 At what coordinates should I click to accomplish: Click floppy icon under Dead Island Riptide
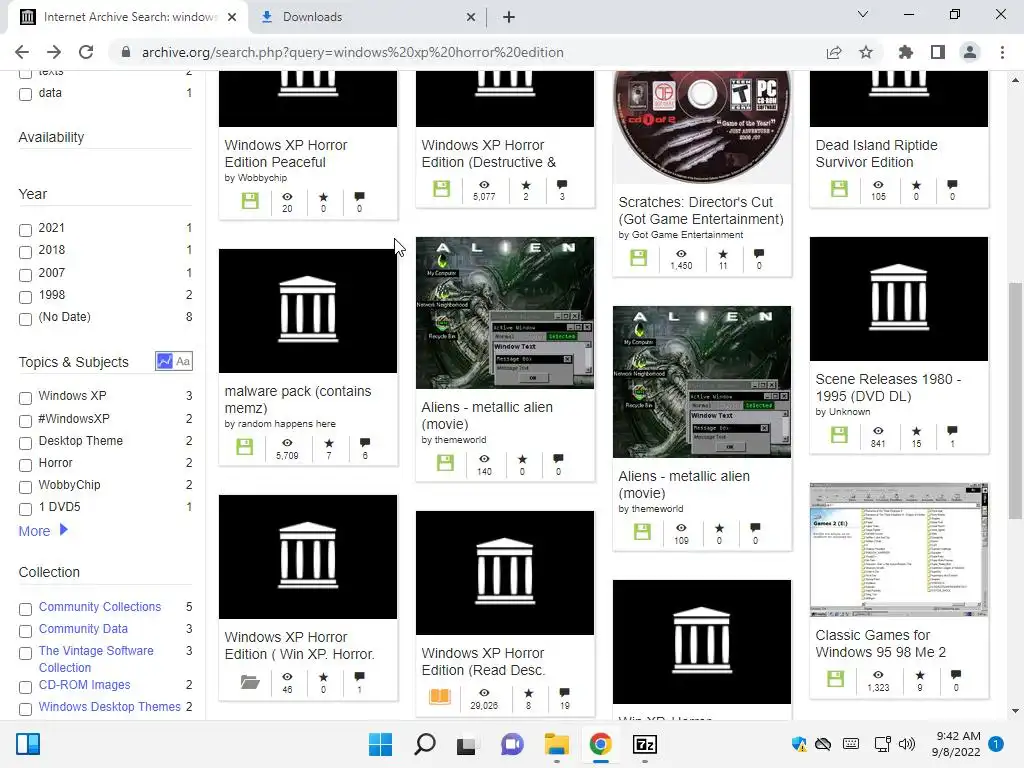tap(839, 189)
